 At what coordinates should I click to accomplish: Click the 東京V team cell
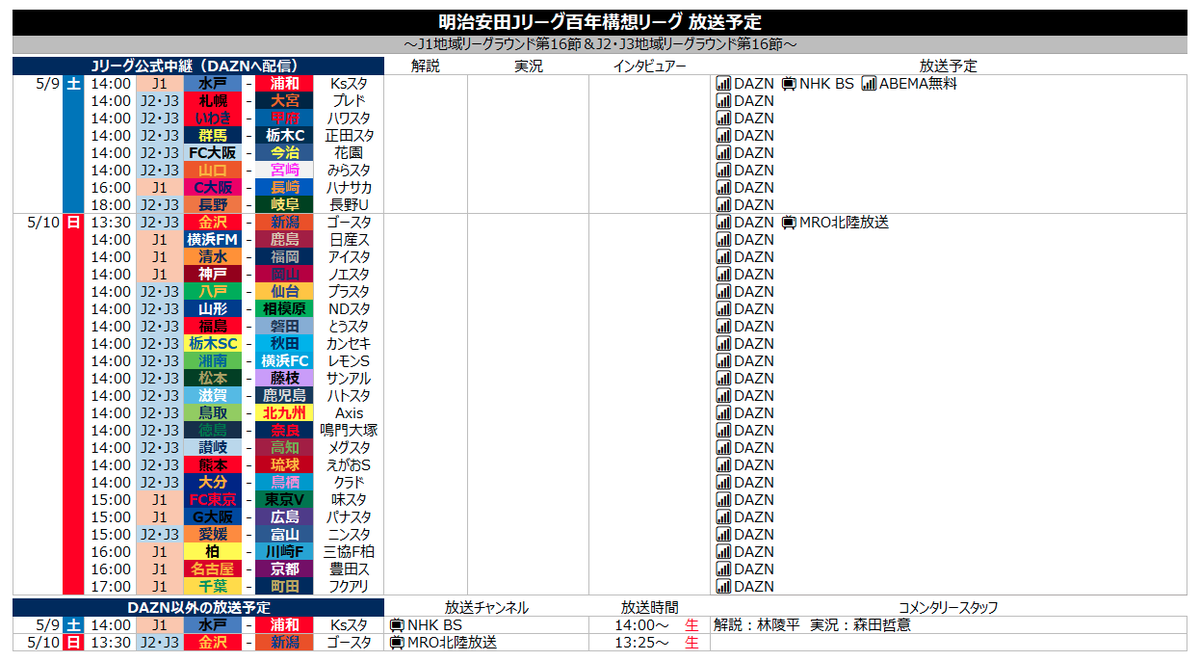click(x=285, y=500)
